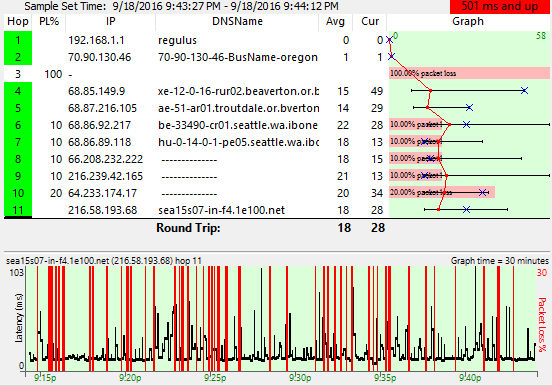
Task: Click Cur value 49 for hop 4
Action: click(377, 91)
